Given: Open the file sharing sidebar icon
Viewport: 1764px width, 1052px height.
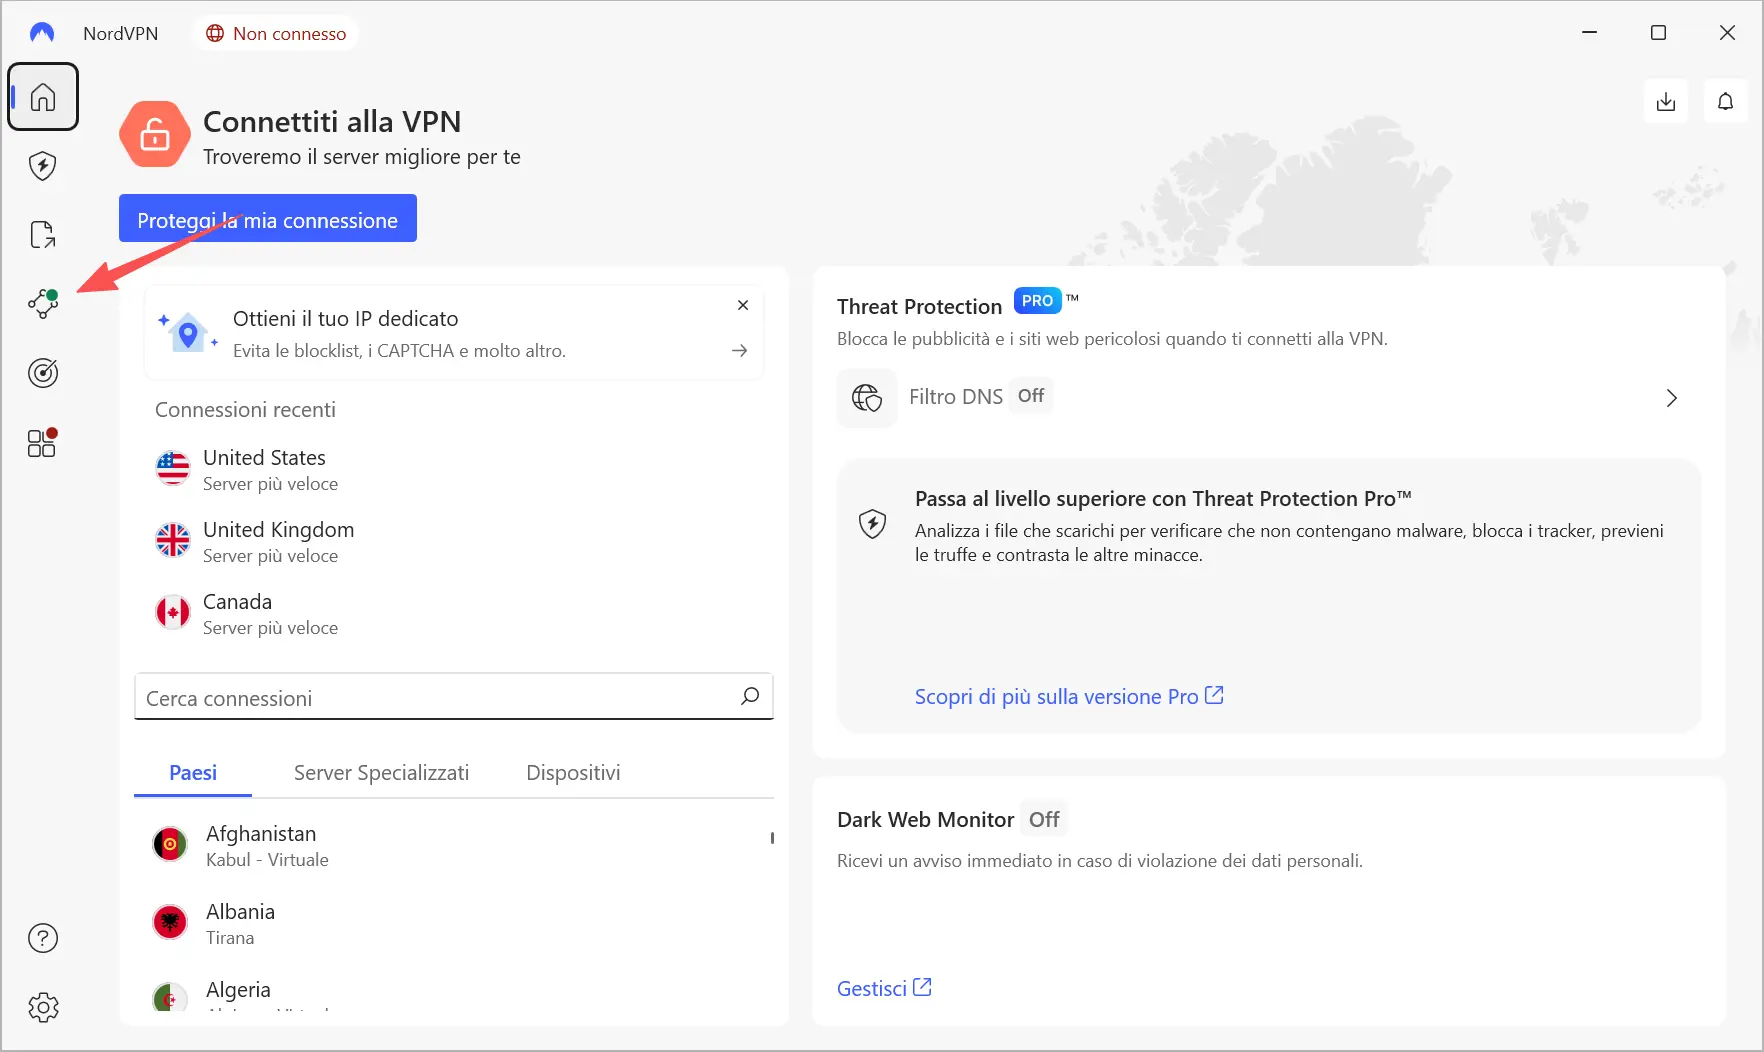Looking at the screenshot, I should tap(43, 235).
